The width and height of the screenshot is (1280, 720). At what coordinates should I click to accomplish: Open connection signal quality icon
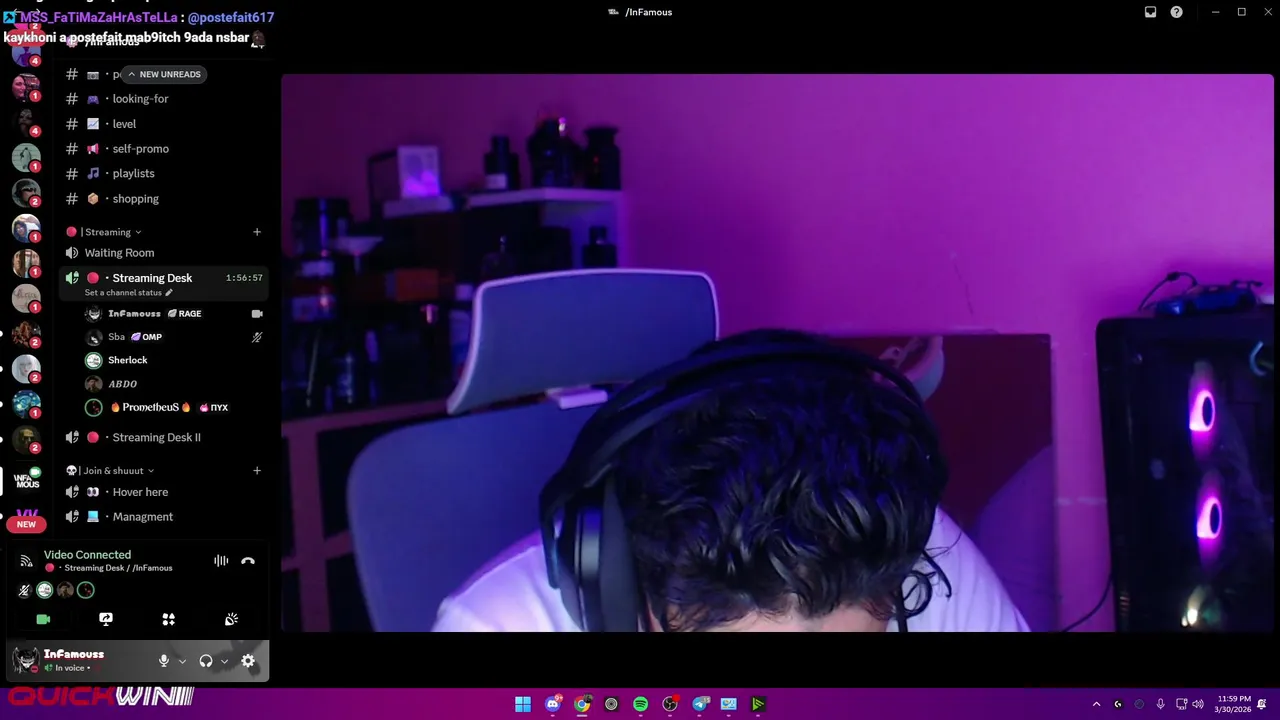(26, 560)
